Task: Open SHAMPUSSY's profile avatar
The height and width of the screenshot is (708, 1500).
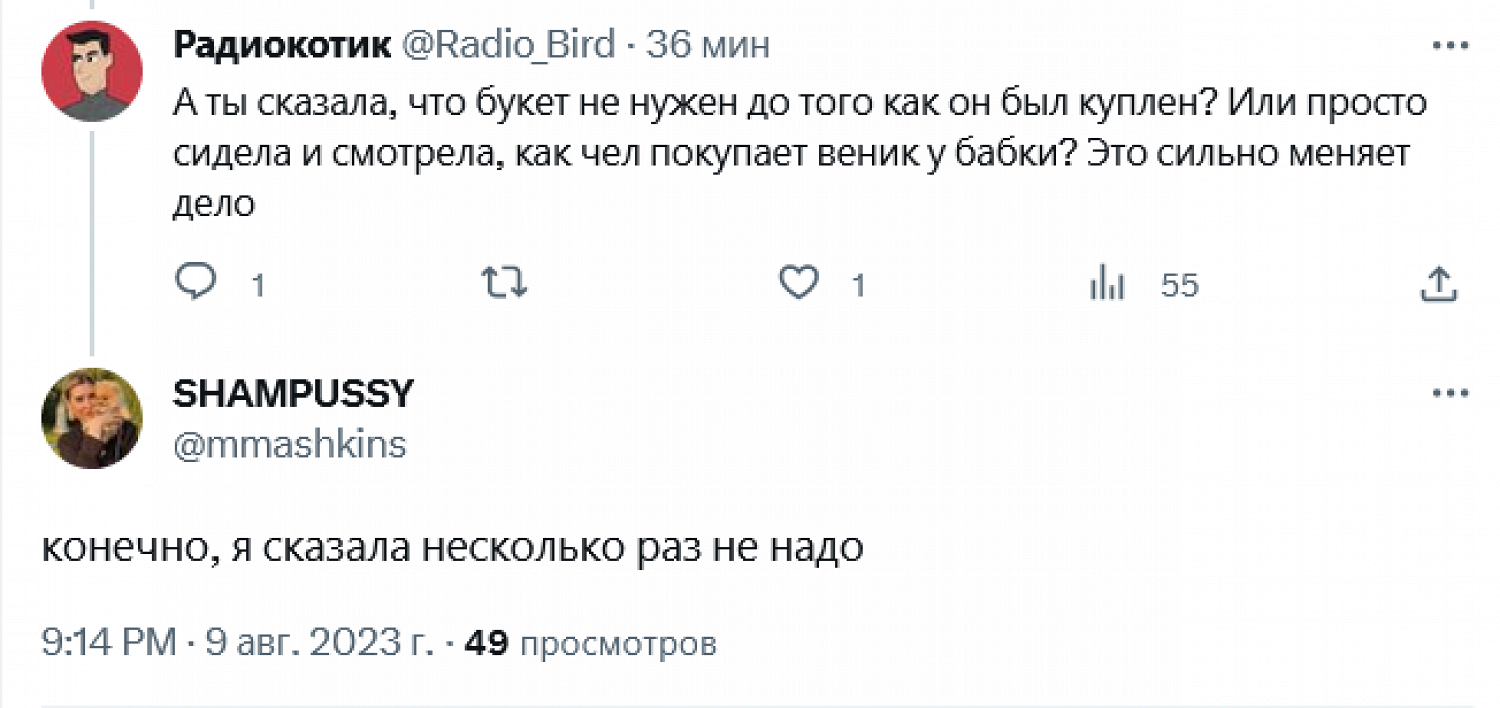Action: click(91, 418)
